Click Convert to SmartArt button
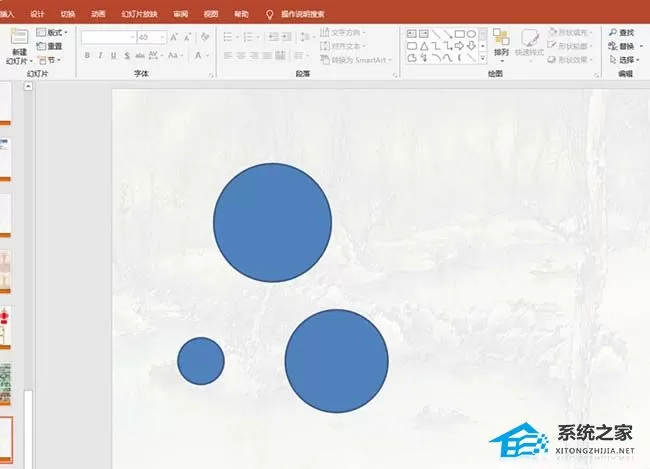This screenshot has width=650, height=469. click(356, 60)
